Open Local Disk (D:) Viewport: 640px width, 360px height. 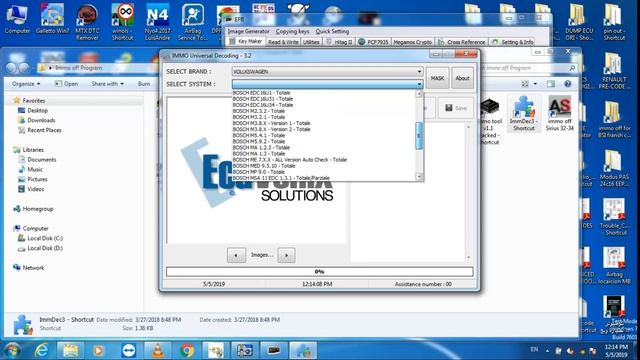(x=40, y=248)
